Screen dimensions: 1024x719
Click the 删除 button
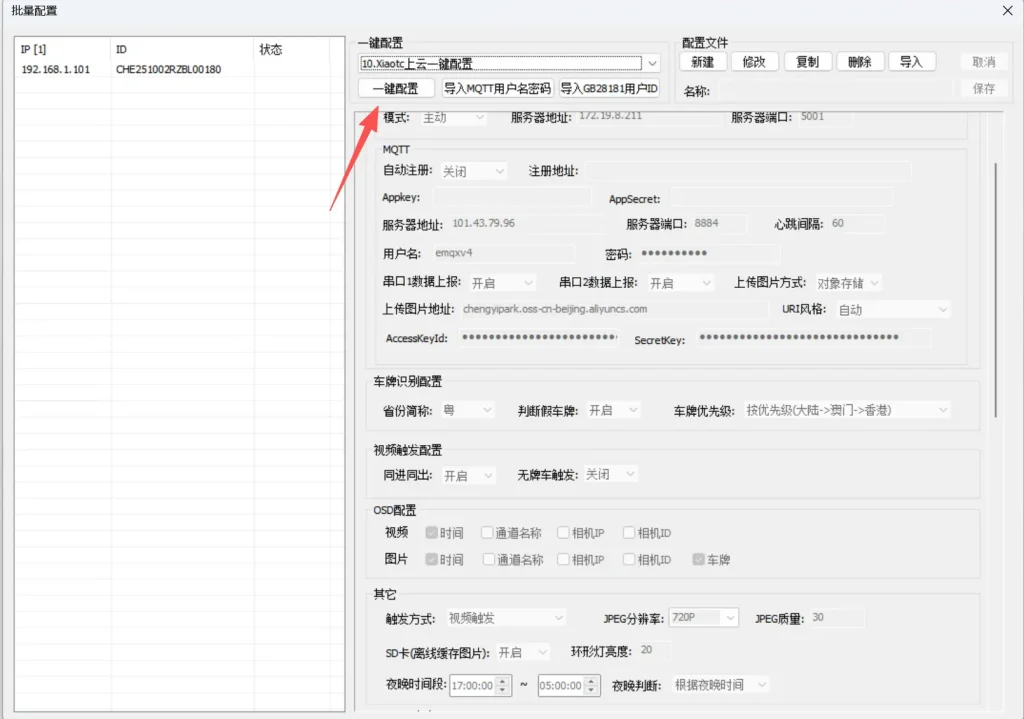pos(859,62)
